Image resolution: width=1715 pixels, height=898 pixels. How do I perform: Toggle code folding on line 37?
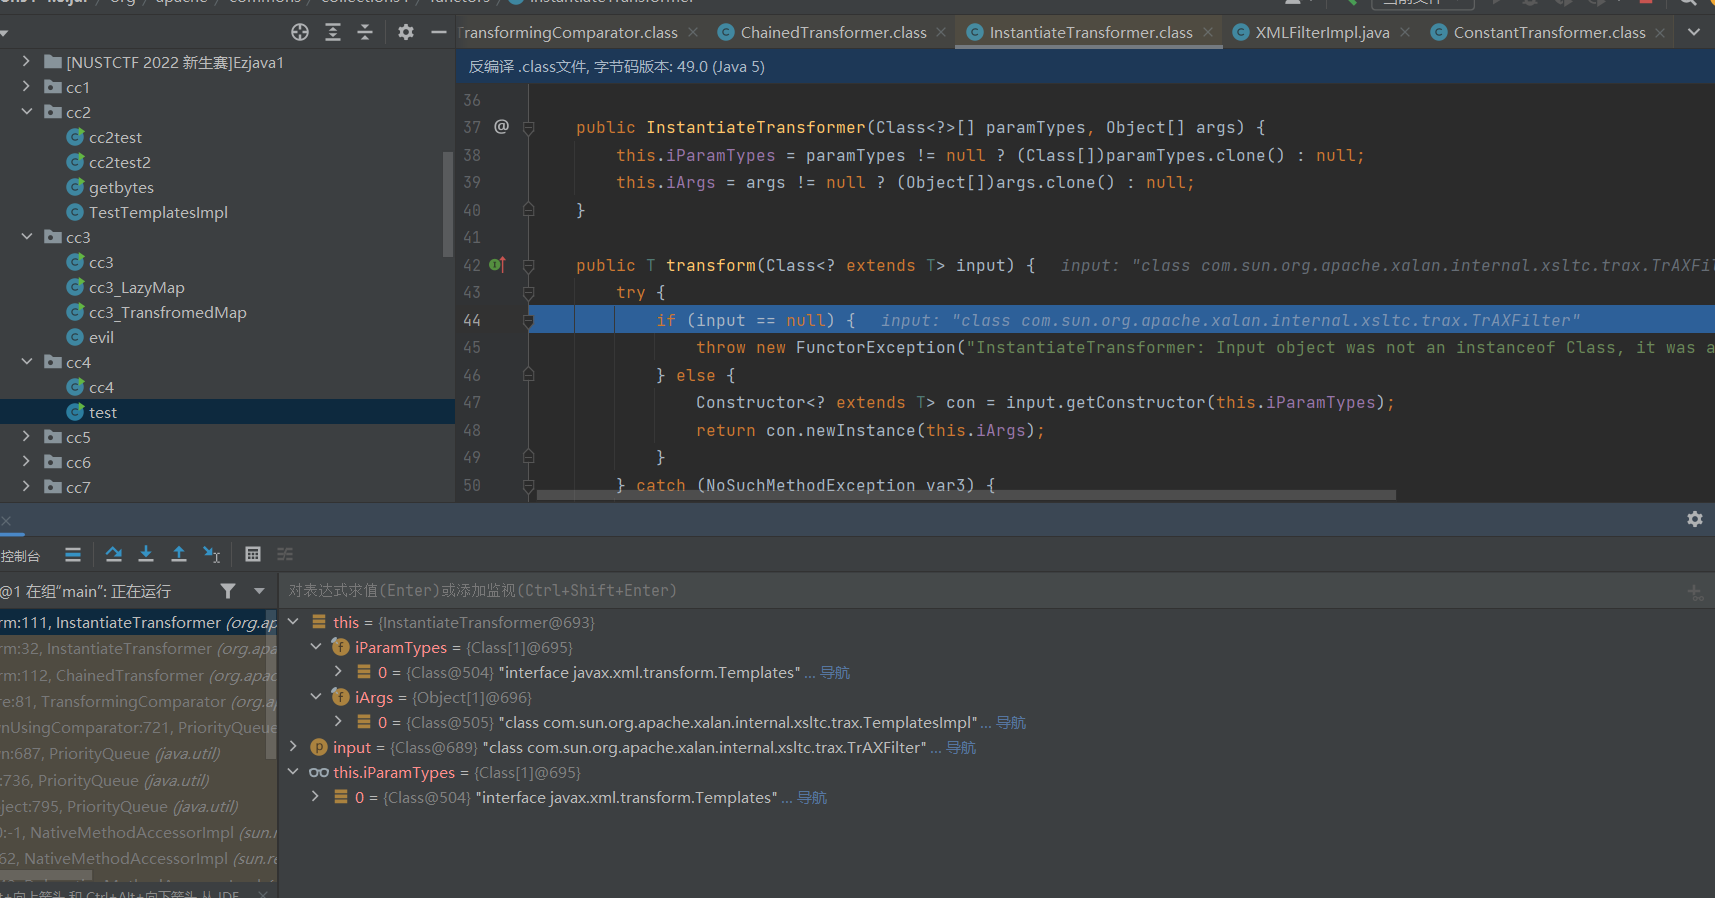[528, 128]
